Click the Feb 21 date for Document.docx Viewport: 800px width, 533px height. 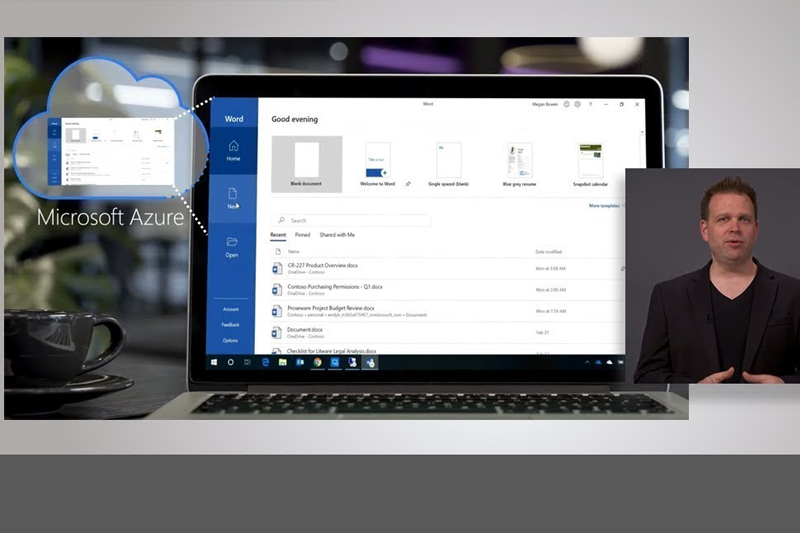click(542, 333)
